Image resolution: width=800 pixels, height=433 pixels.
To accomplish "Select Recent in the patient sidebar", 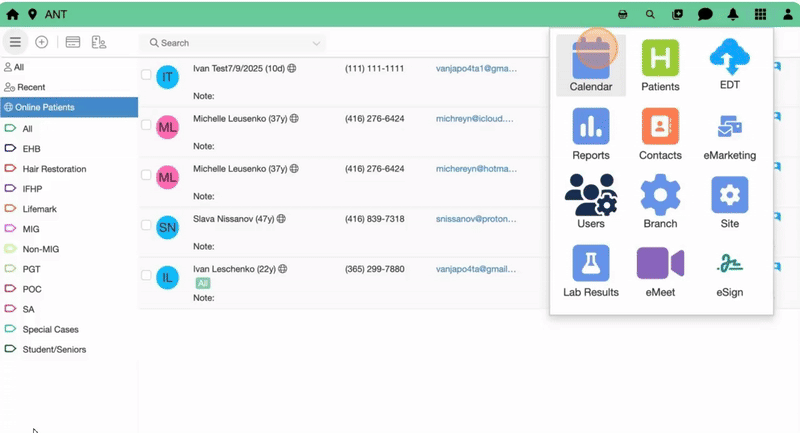I will coord(30,87).
